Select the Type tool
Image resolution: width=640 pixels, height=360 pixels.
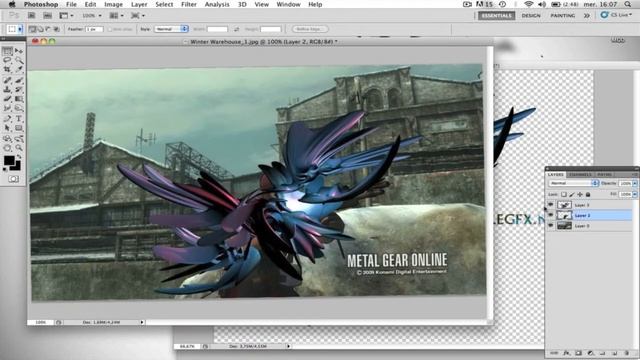click(19, 119)
